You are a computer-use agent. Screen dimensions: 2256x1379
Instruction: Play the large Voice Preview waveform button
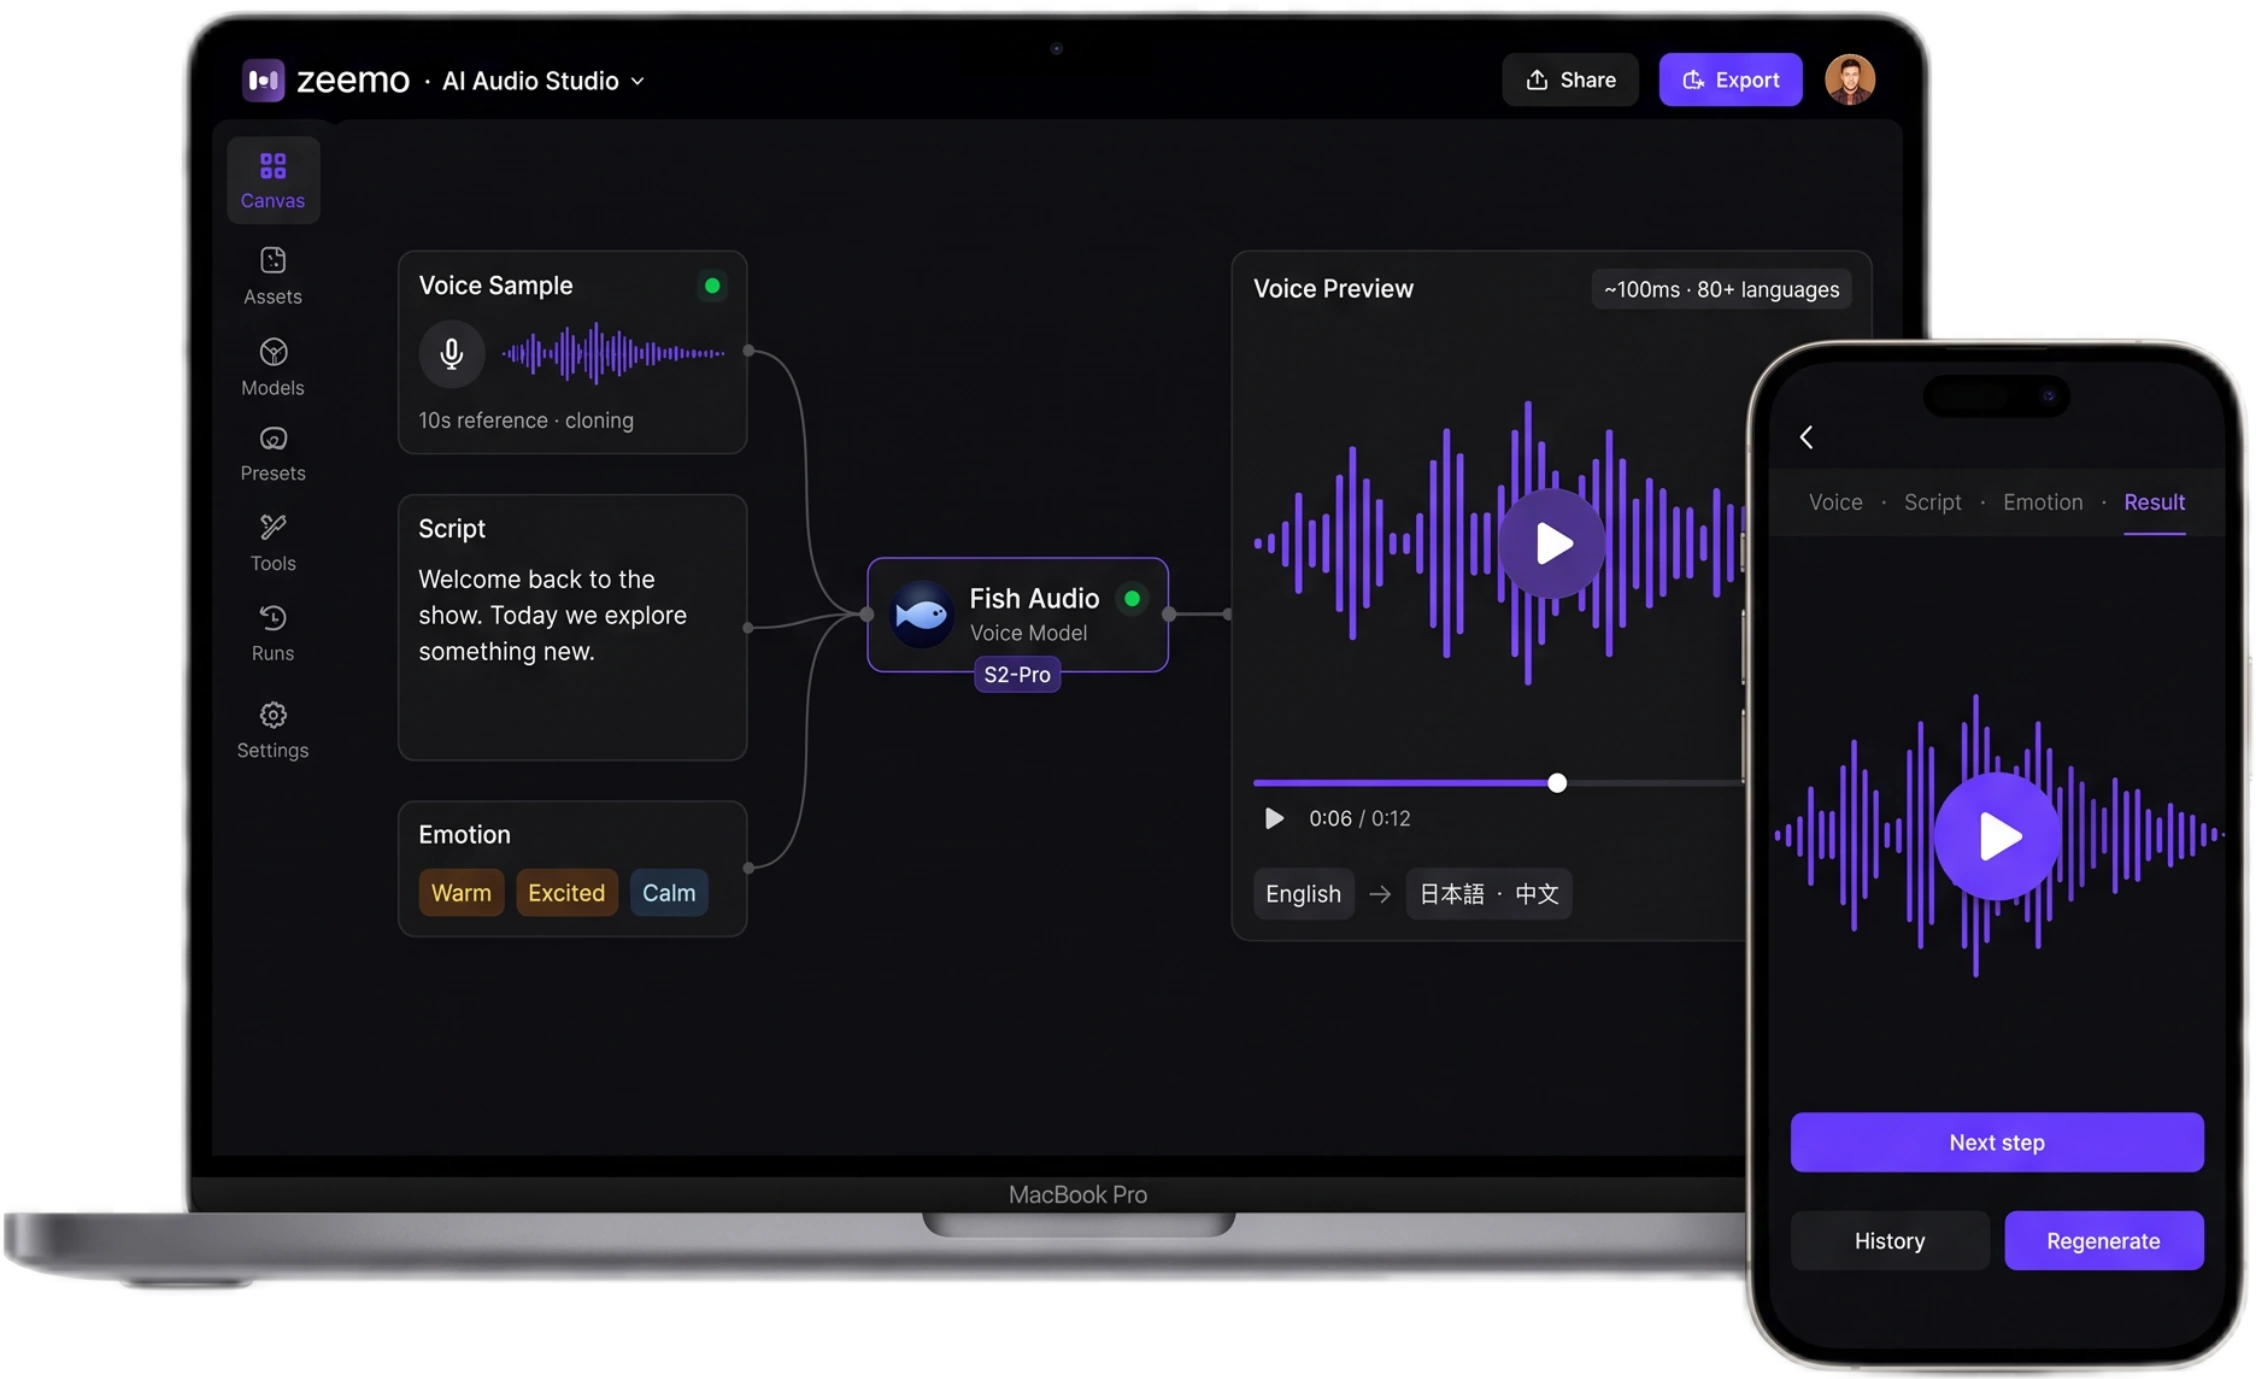click(x=1551, y=543)
